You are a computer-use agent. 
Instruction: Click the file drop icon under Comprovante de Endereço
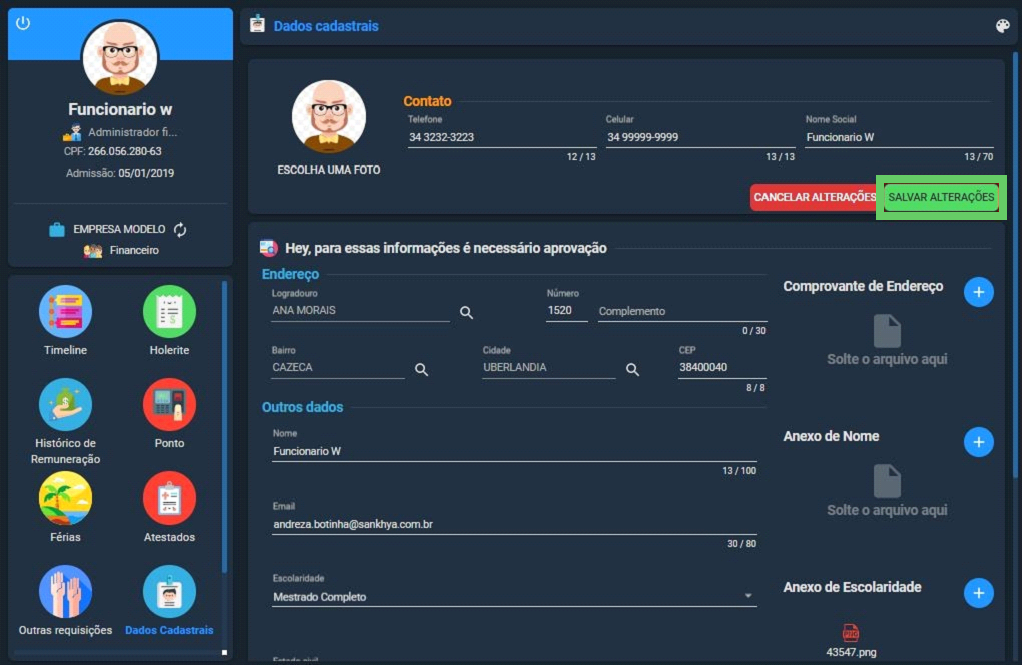[887, 331]
